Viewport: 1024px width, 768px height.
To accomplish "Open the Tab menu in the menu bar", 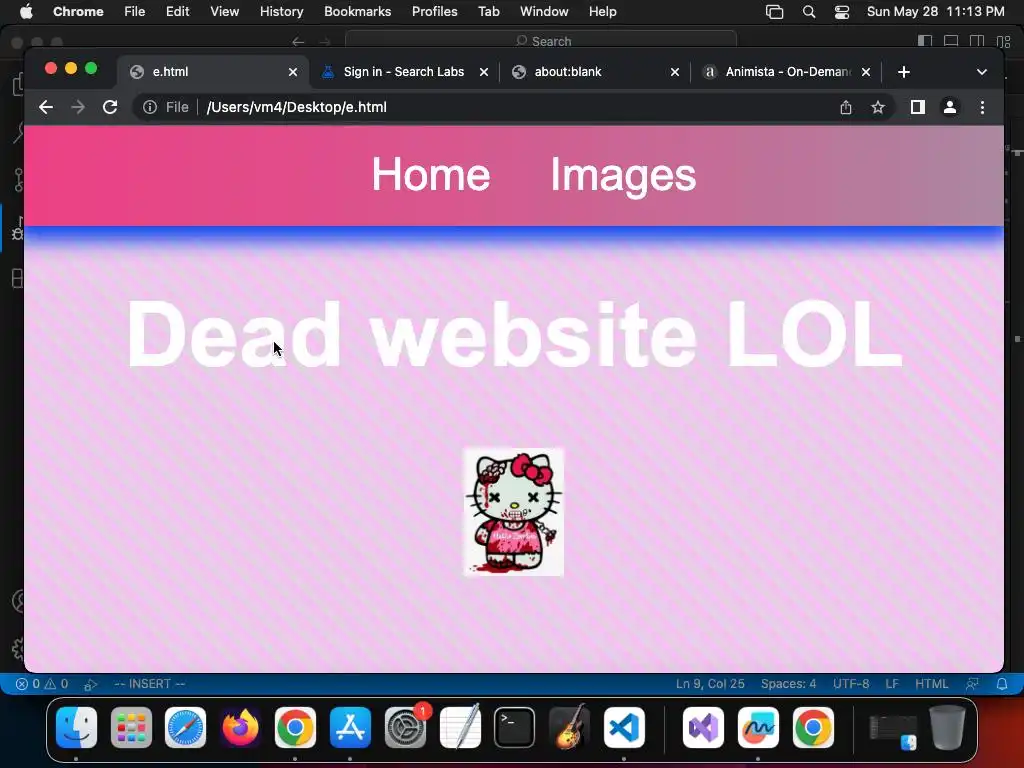I will [x=488, y=12].
